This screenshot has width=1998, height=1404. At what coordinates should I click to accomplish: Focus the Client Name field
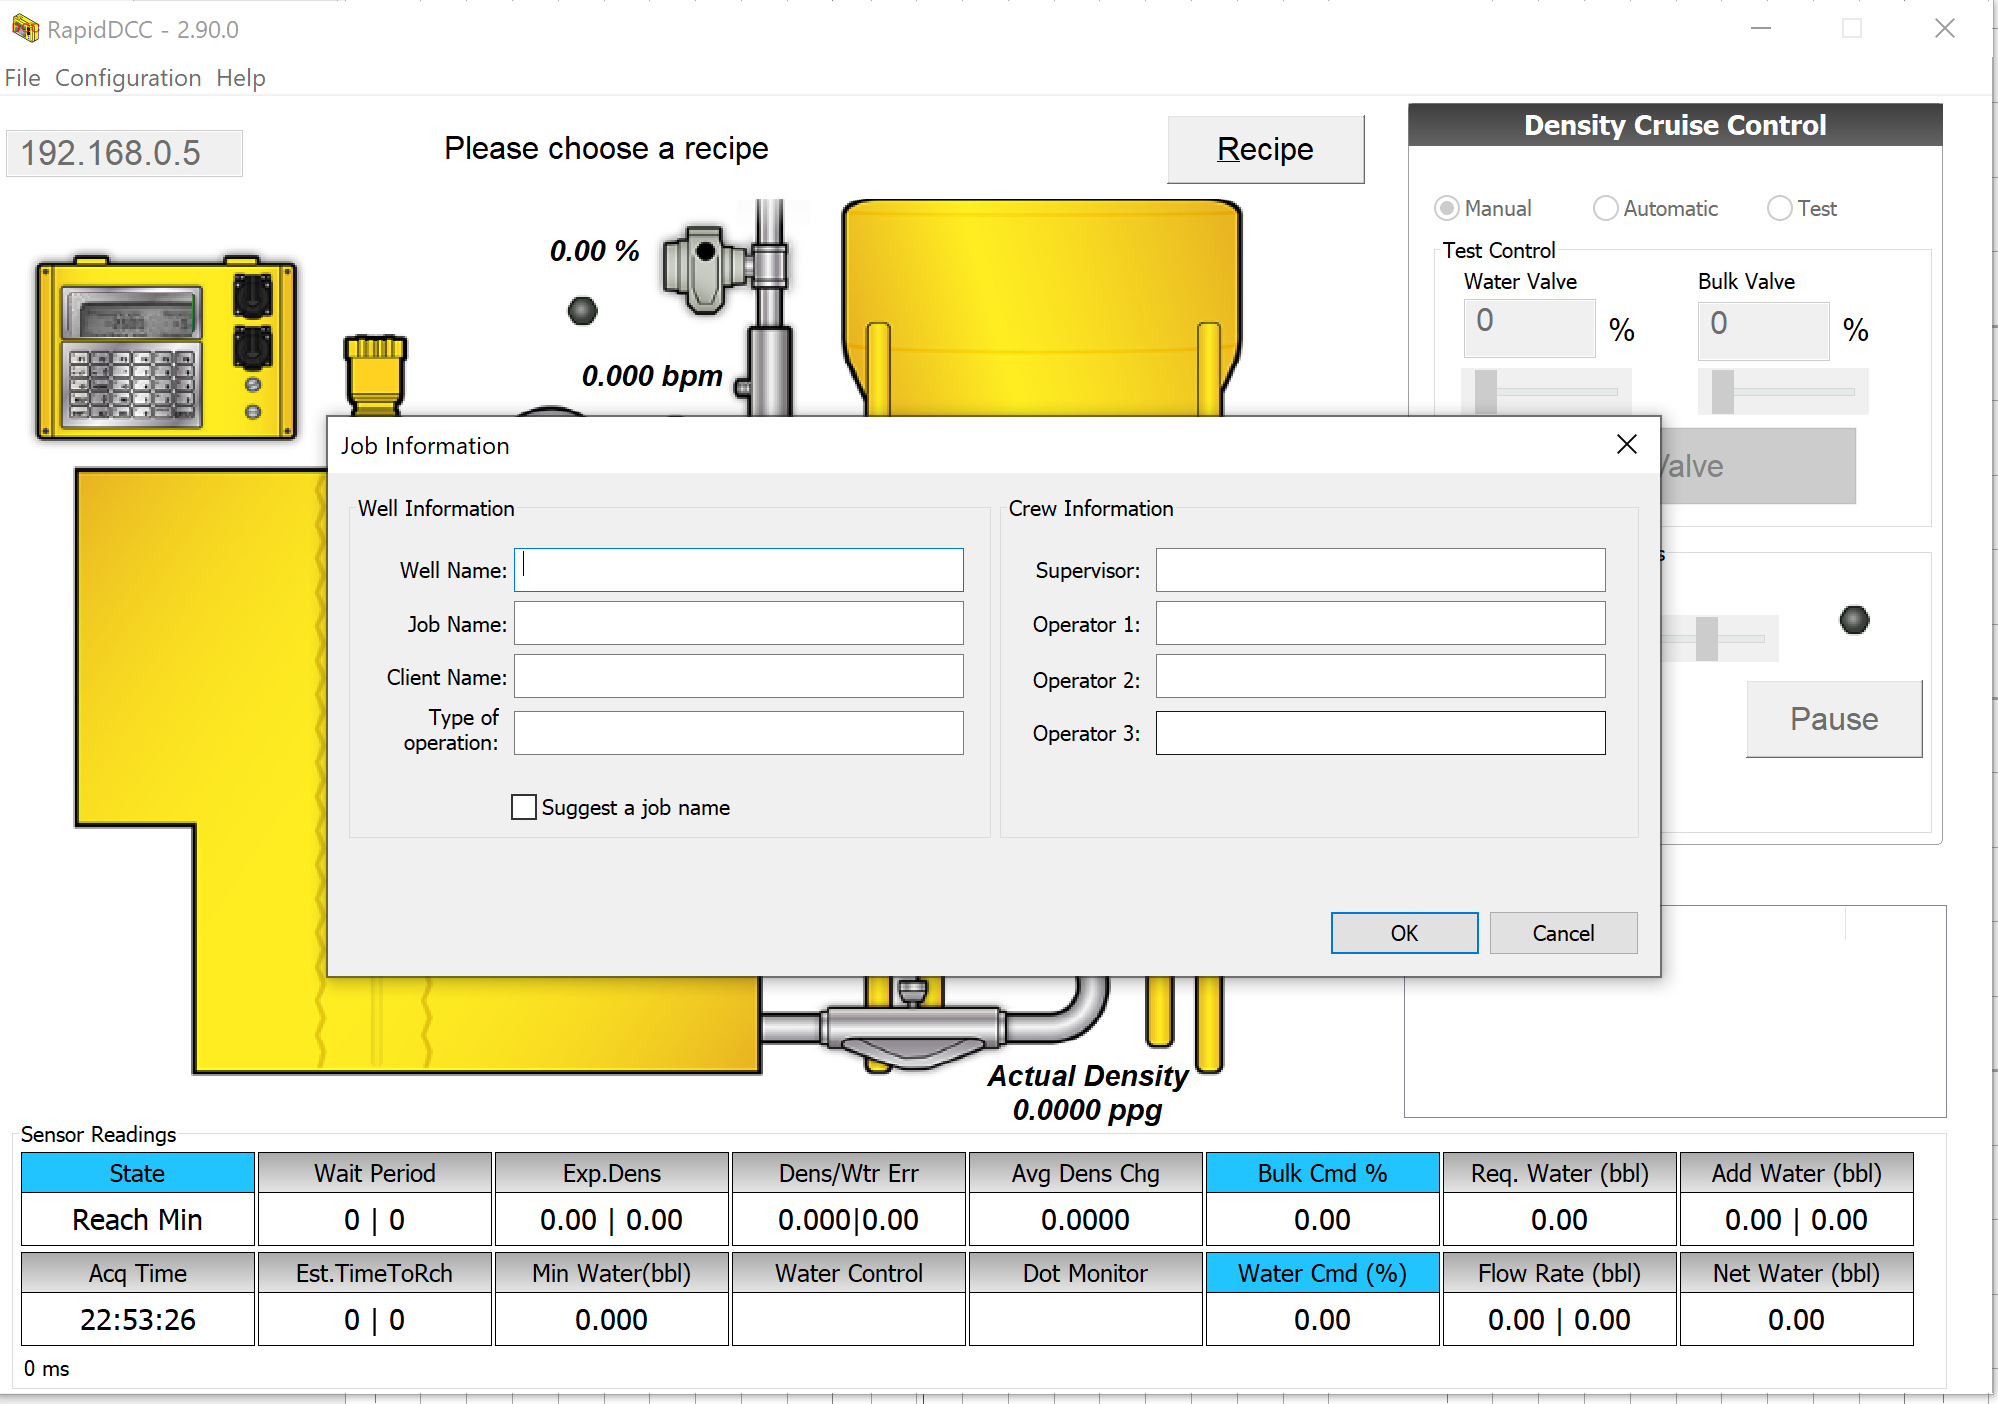739,676
